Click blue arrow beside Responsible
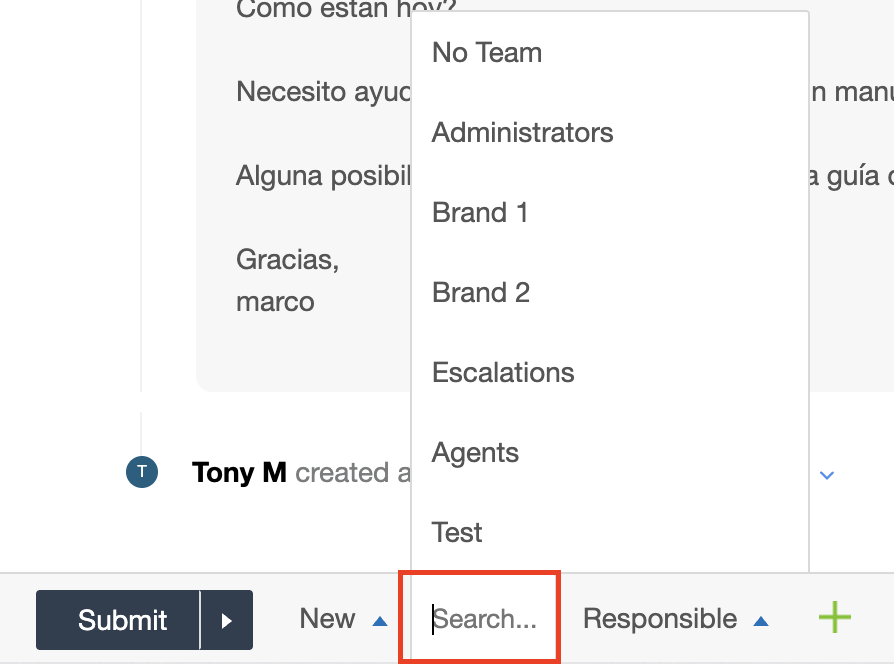894x664 pixels. (761, 621)
